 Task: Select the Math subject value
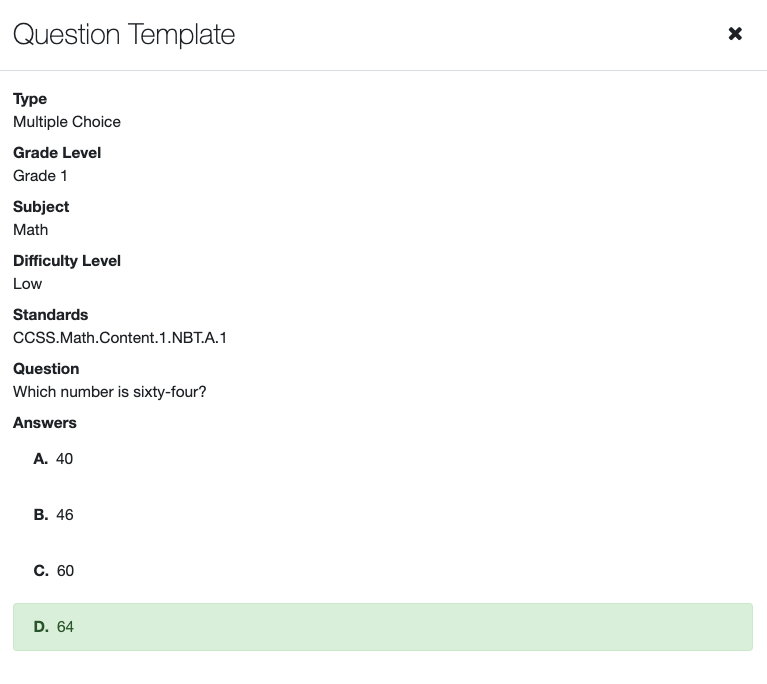(30, 230)
